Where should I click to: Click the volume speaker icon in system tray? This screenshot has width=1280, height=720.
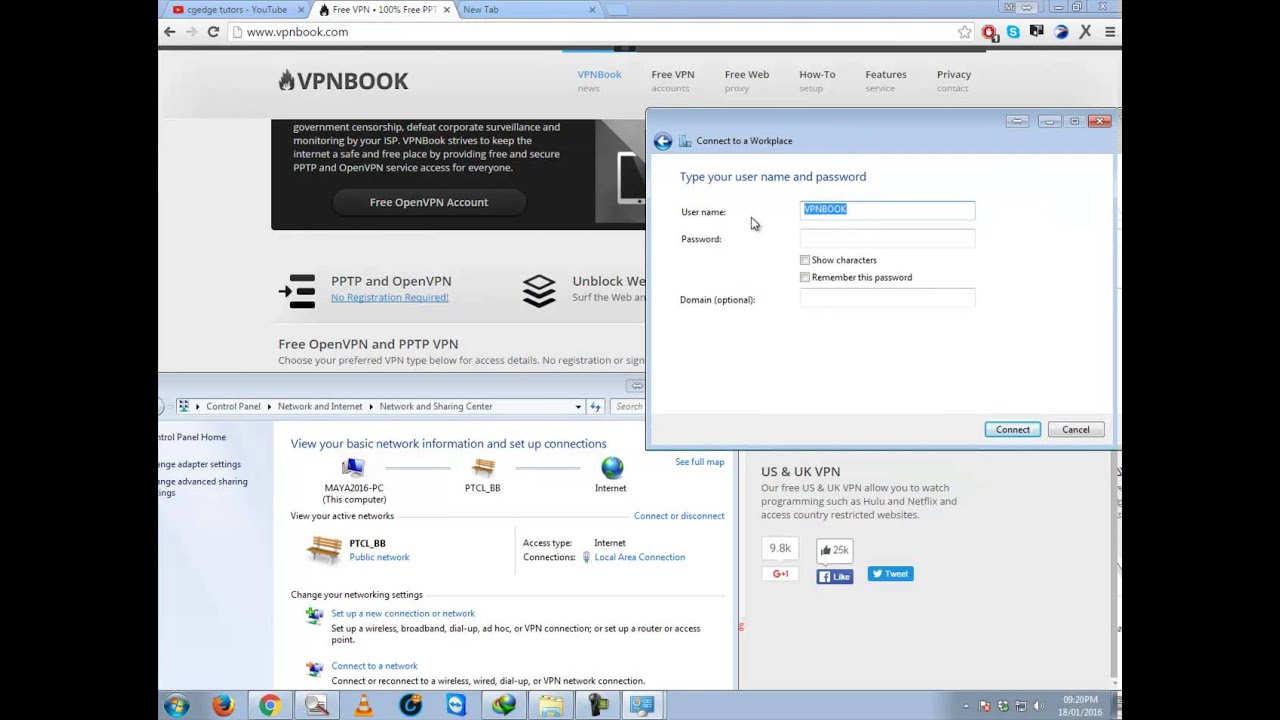pyautogui.click(x=1038, y=706)
